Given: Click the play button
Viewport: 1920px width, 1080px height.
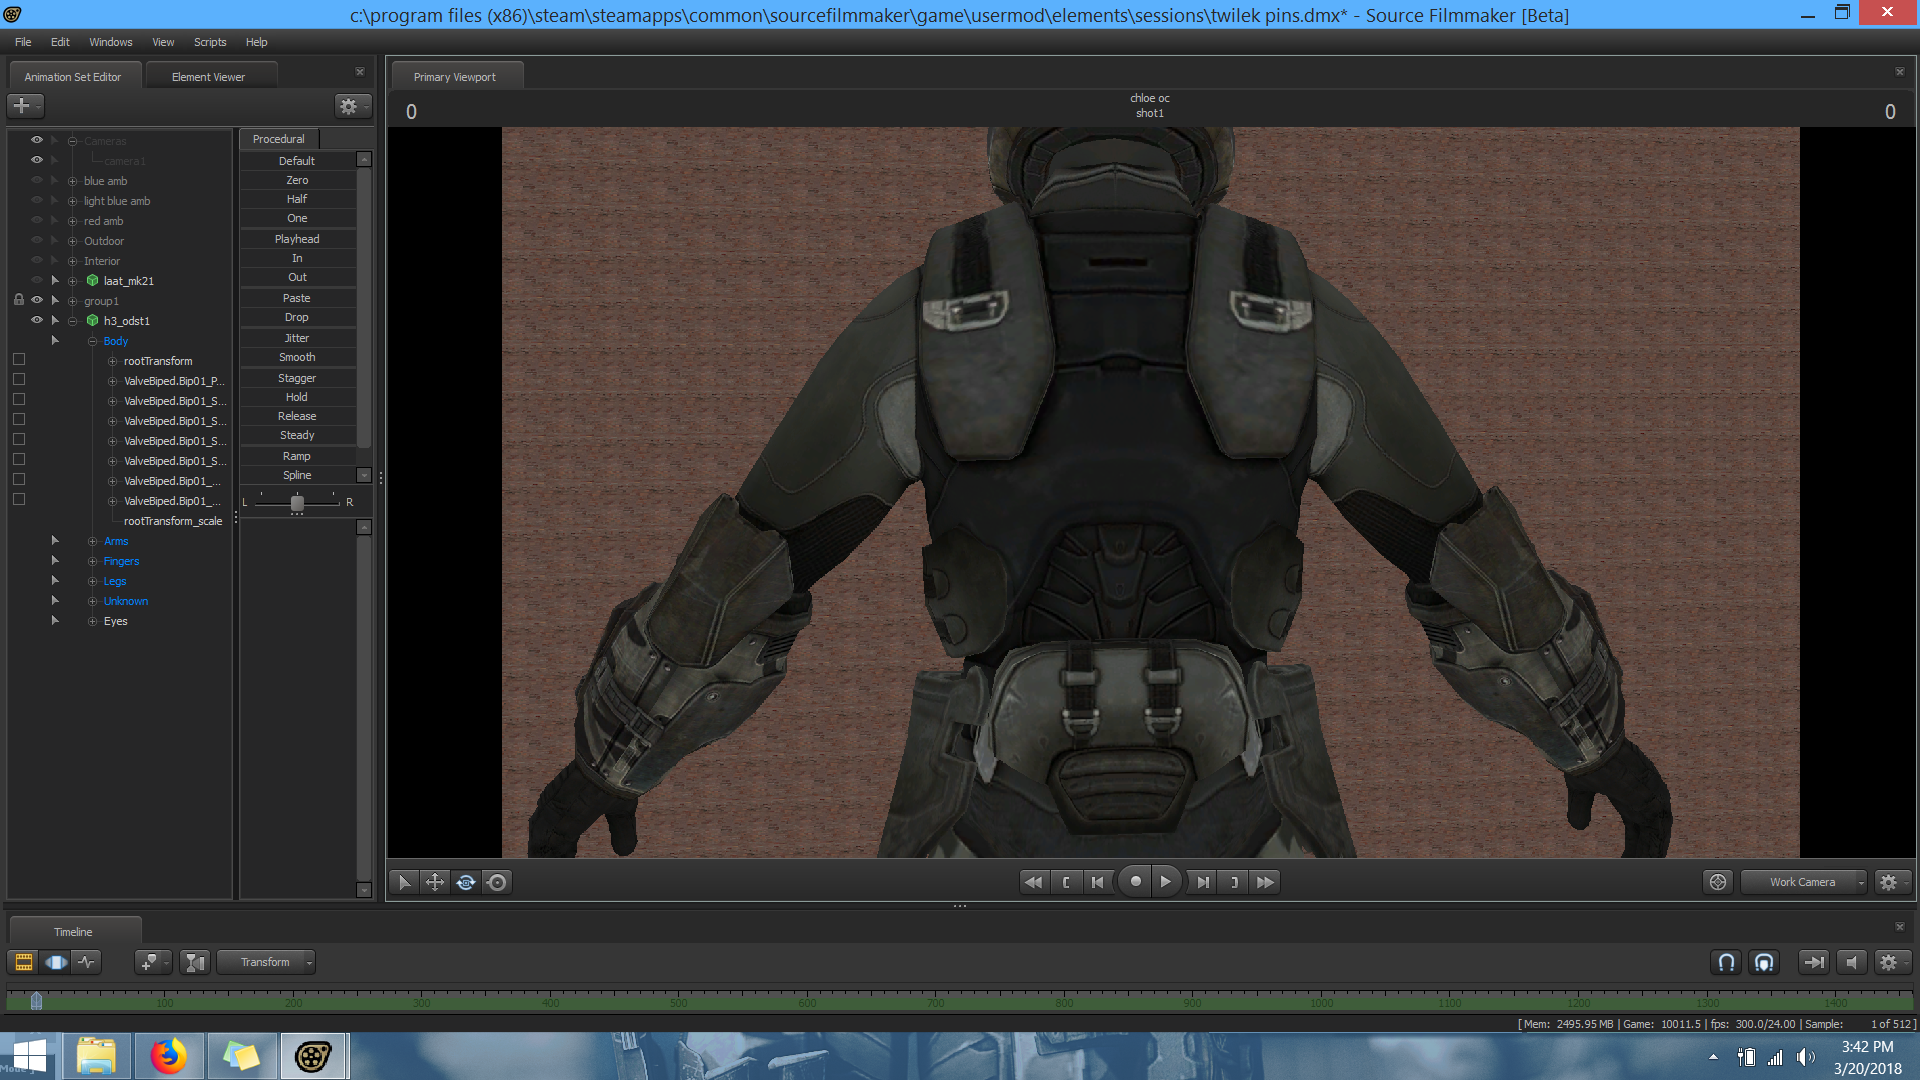Looking at the screenshot, I should [x=1165, y=882].
